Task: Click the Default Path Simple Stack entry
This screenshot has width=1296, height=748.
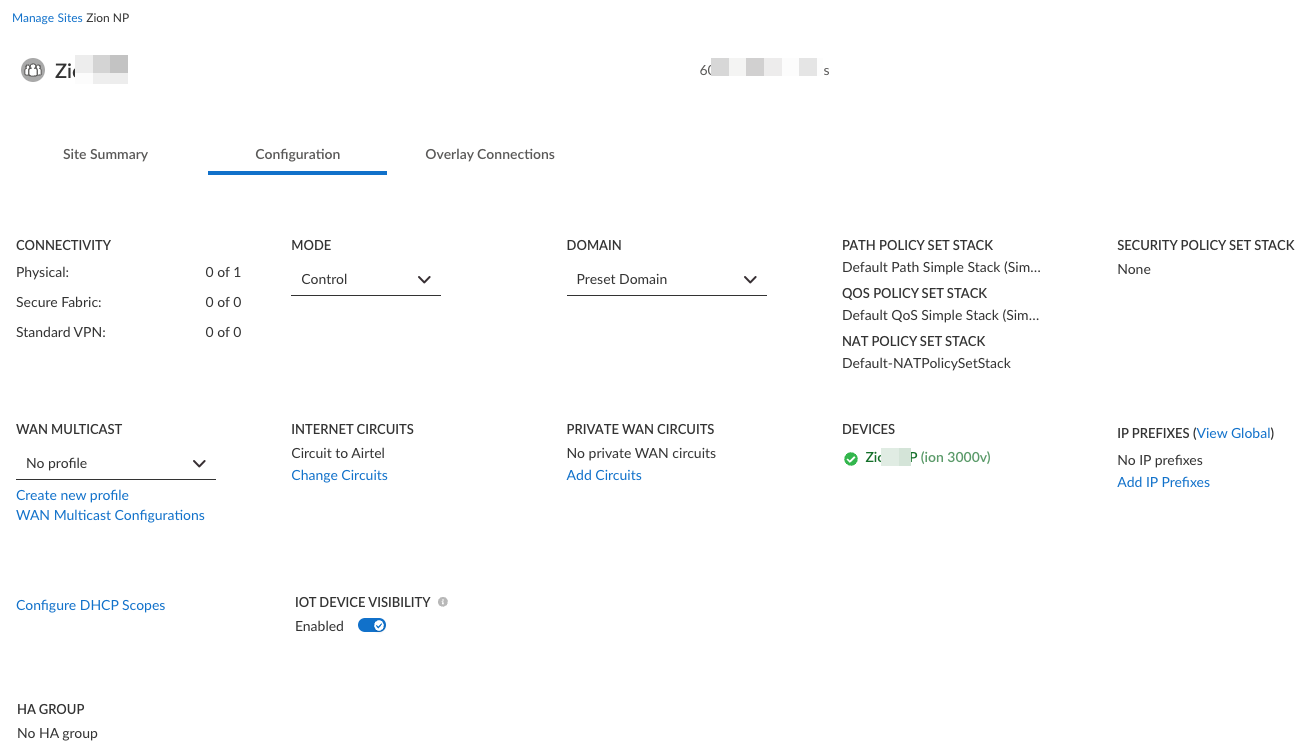Action: pyautogui.click(x=941, y=268)
